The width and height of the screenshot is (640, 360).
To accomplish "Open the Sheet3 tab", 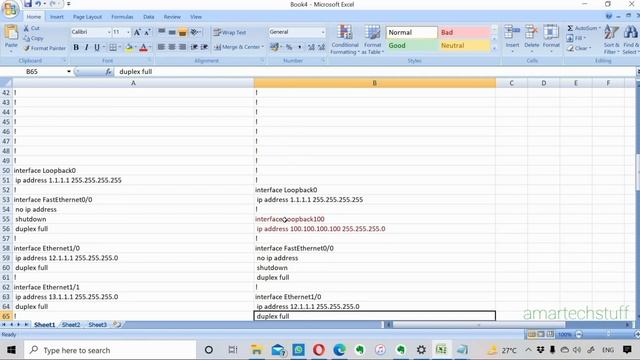I will point(98,324).
